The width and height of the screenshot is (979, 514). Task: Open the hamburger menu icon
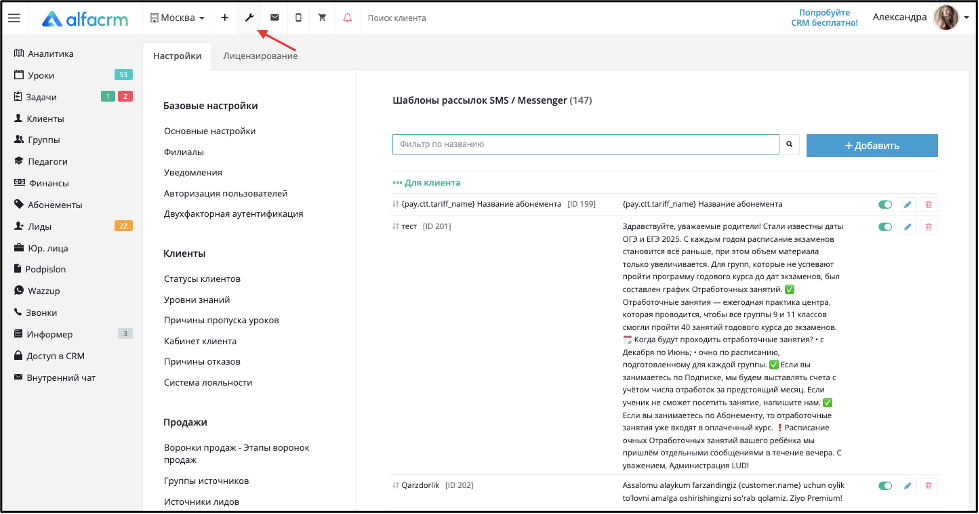[14, 18]
